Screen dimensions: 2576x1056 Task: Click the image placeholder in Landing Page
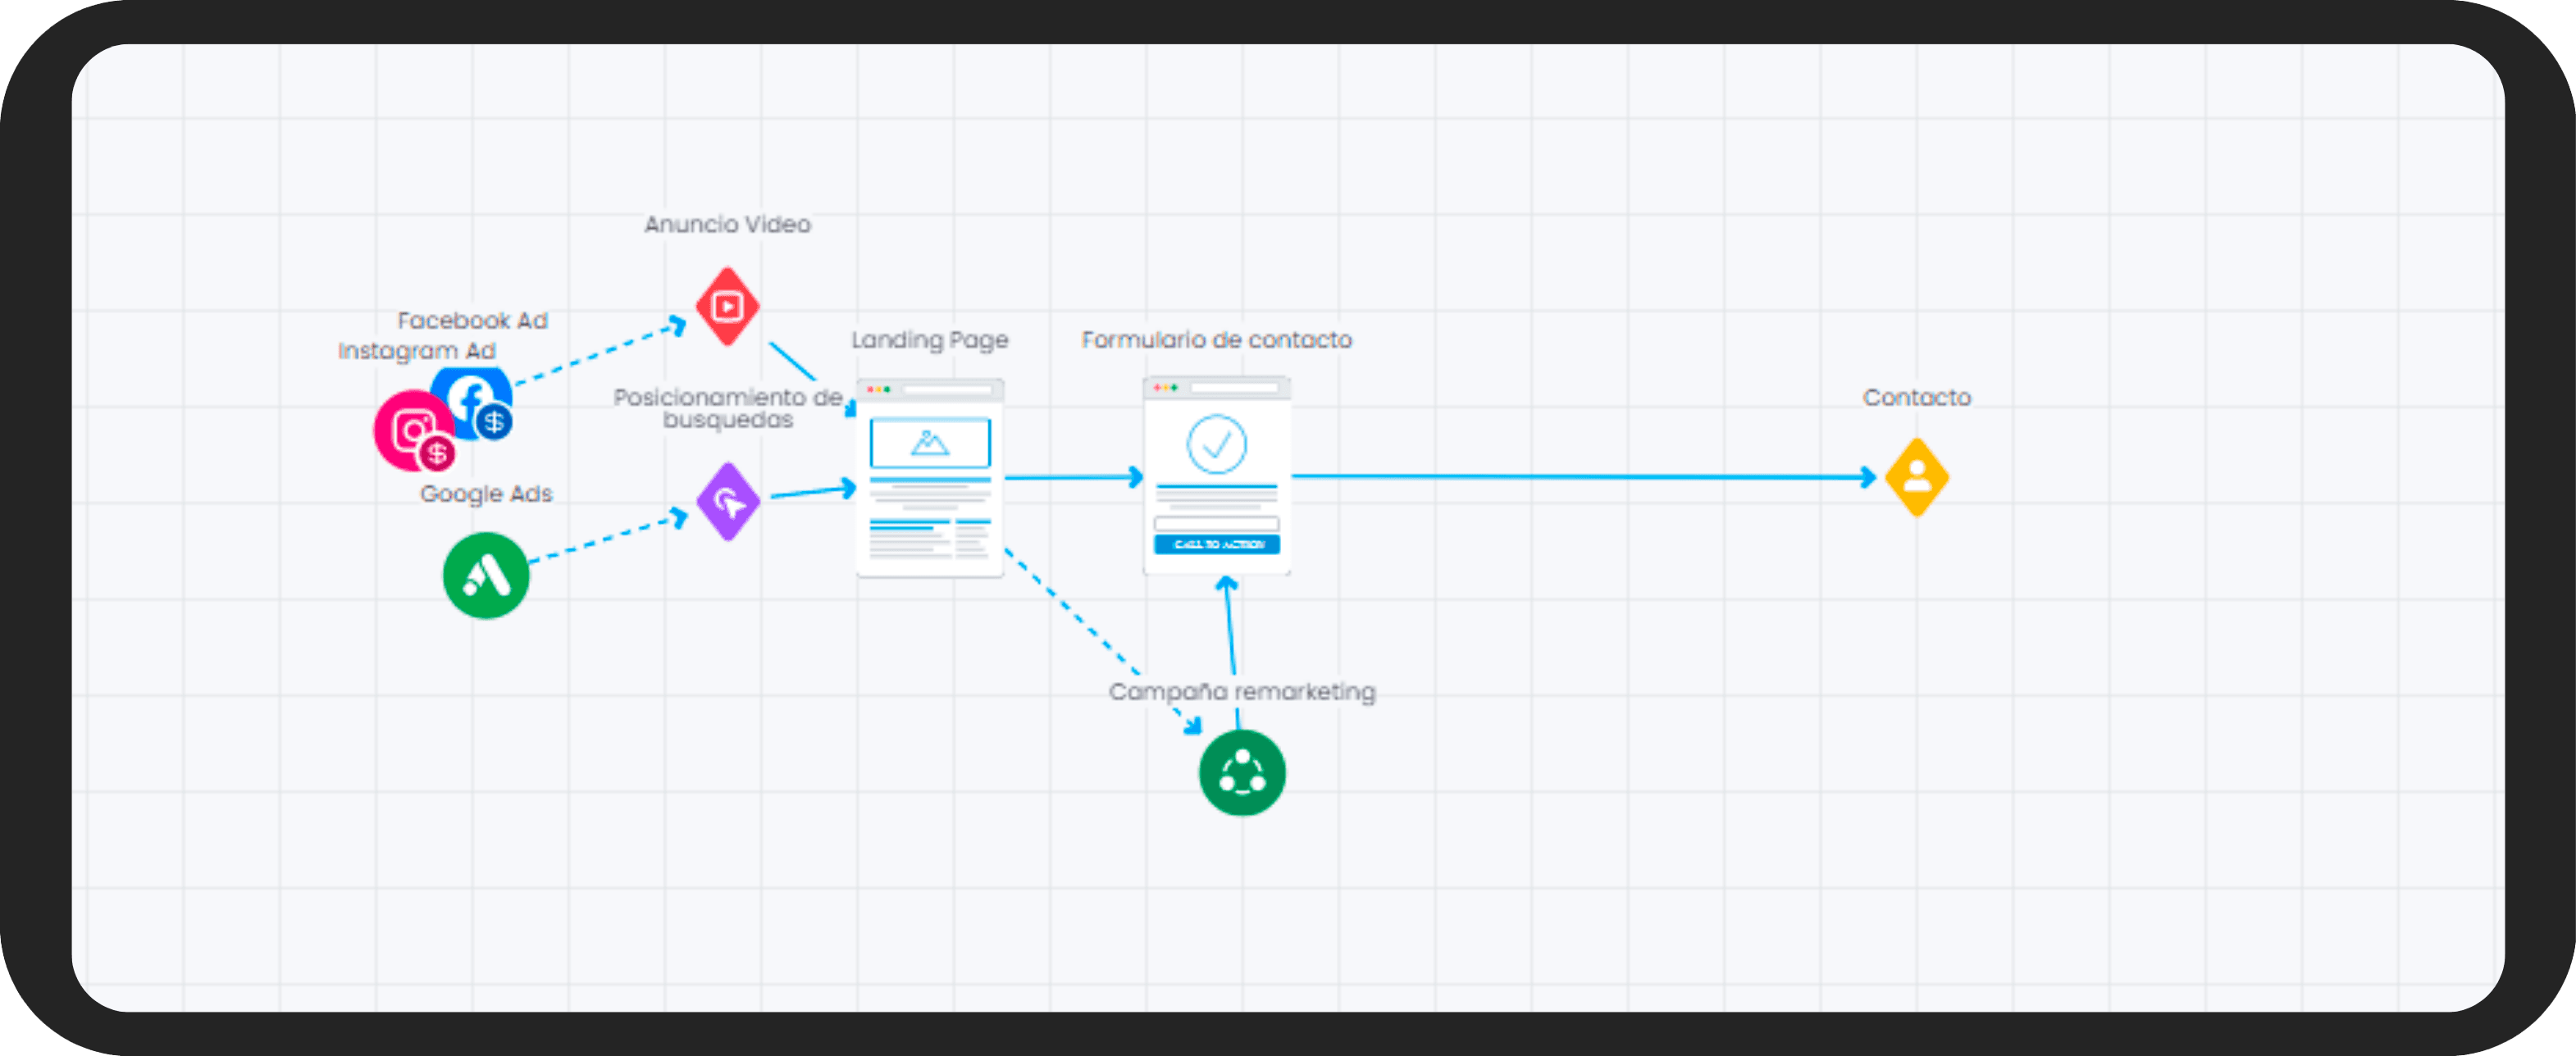click(929, 442)
